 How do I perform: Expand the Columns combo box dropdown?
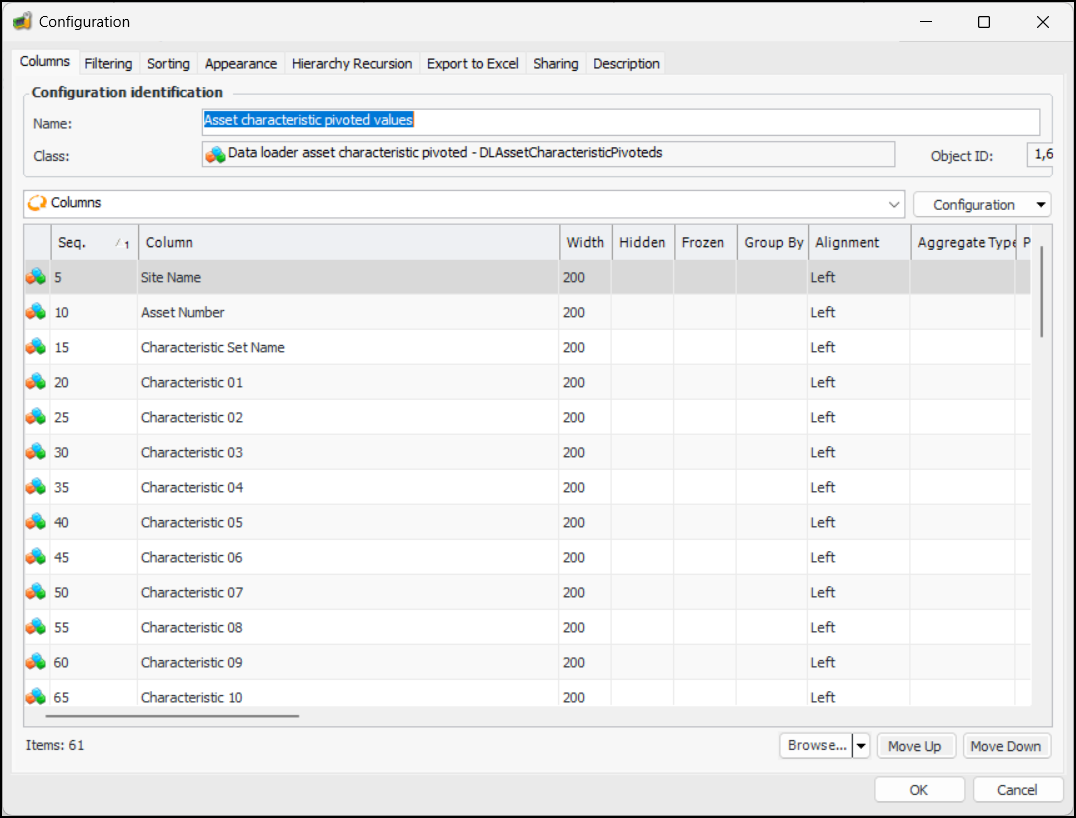[894, 204]
